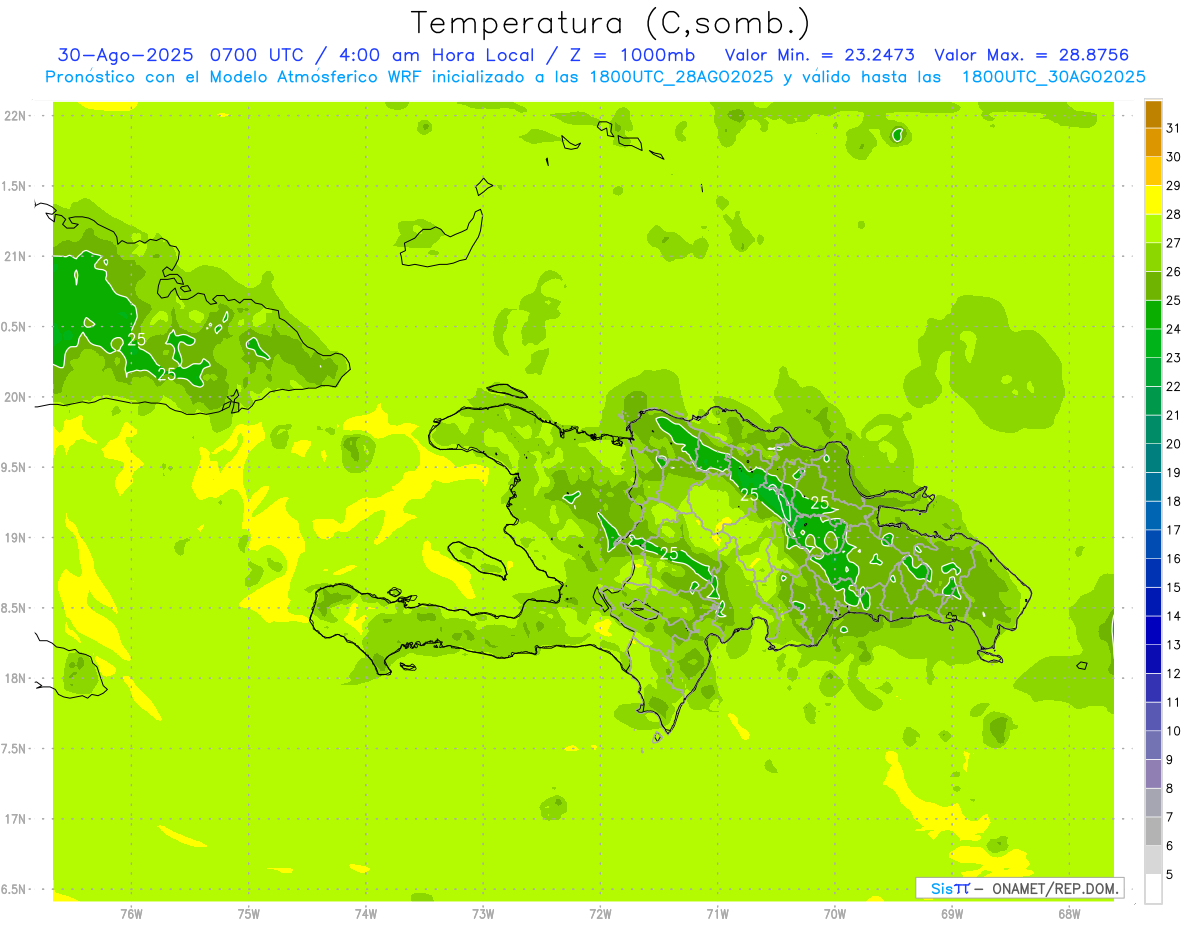Click the 'ONAMET/REP.DOM.' credit label

click(1054, 888)
